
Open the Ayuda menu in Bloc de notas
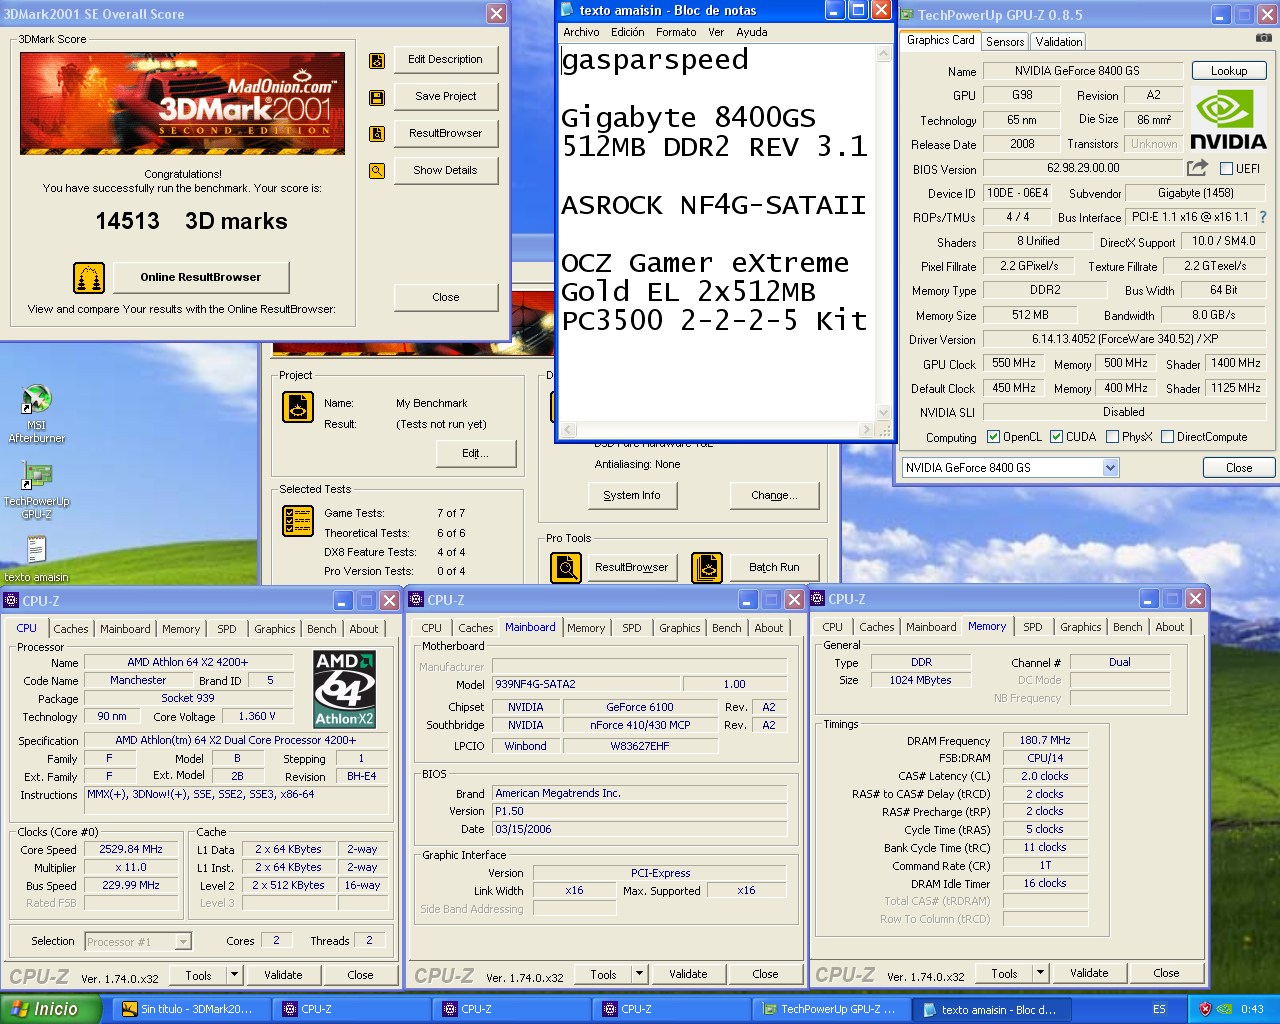tap(752, 32)
